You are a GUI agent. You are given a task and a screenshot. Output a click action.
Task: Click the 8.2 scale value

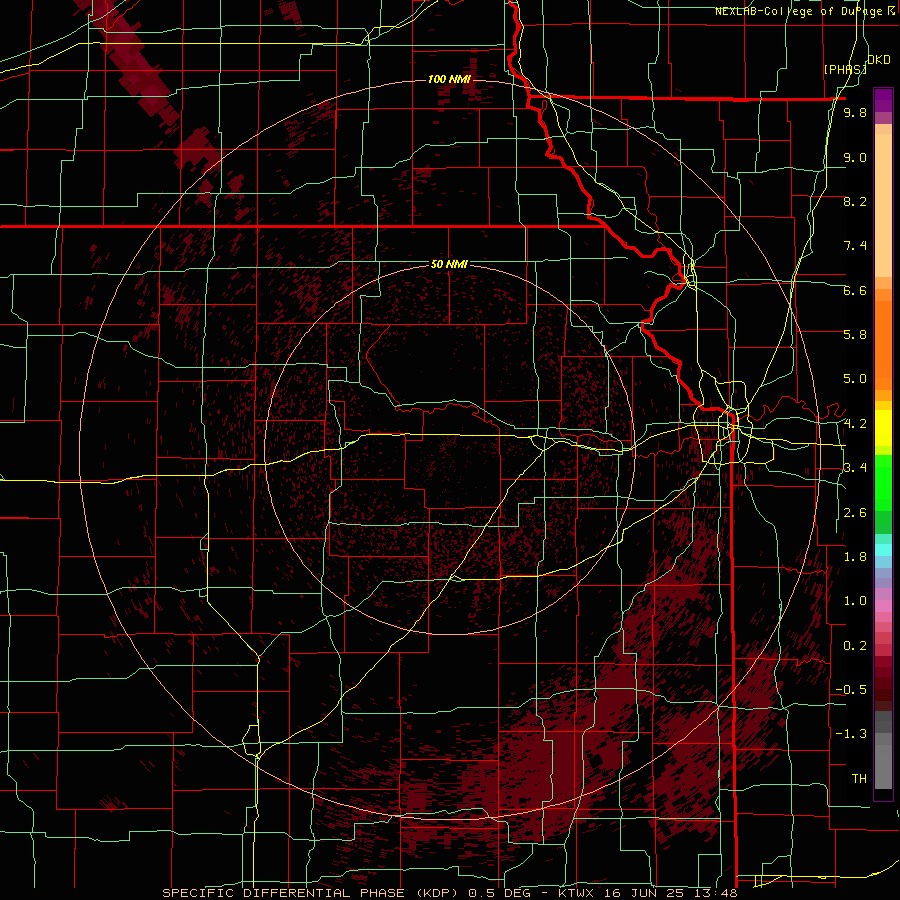[855, 202]
